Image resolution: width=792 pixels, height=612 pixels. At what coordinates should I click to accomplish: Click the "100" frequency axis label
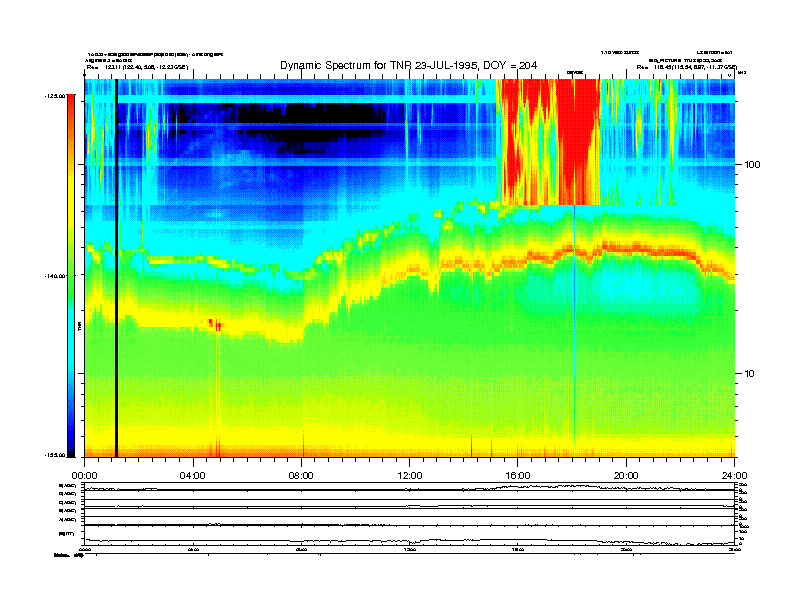tap(753, 165)
